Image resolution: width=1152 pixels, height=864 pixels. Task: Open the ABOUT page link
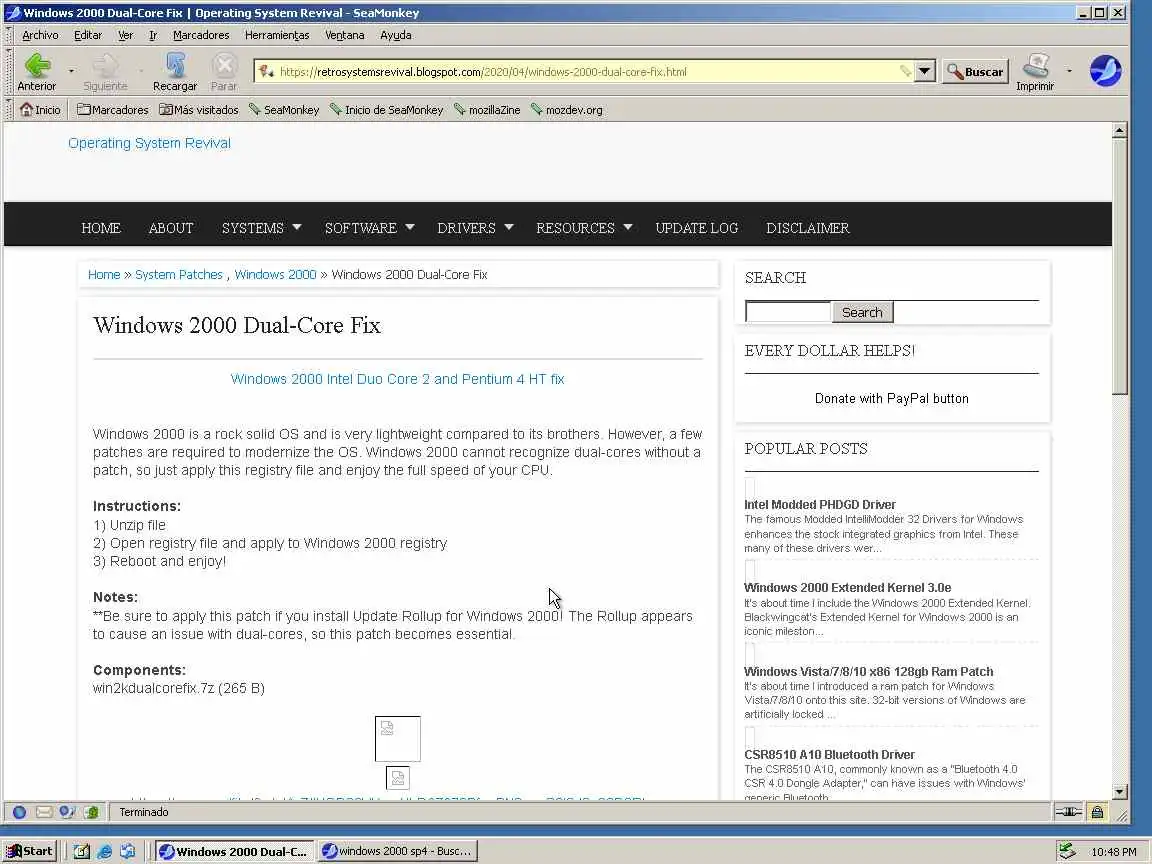click(x=170, y=228)
